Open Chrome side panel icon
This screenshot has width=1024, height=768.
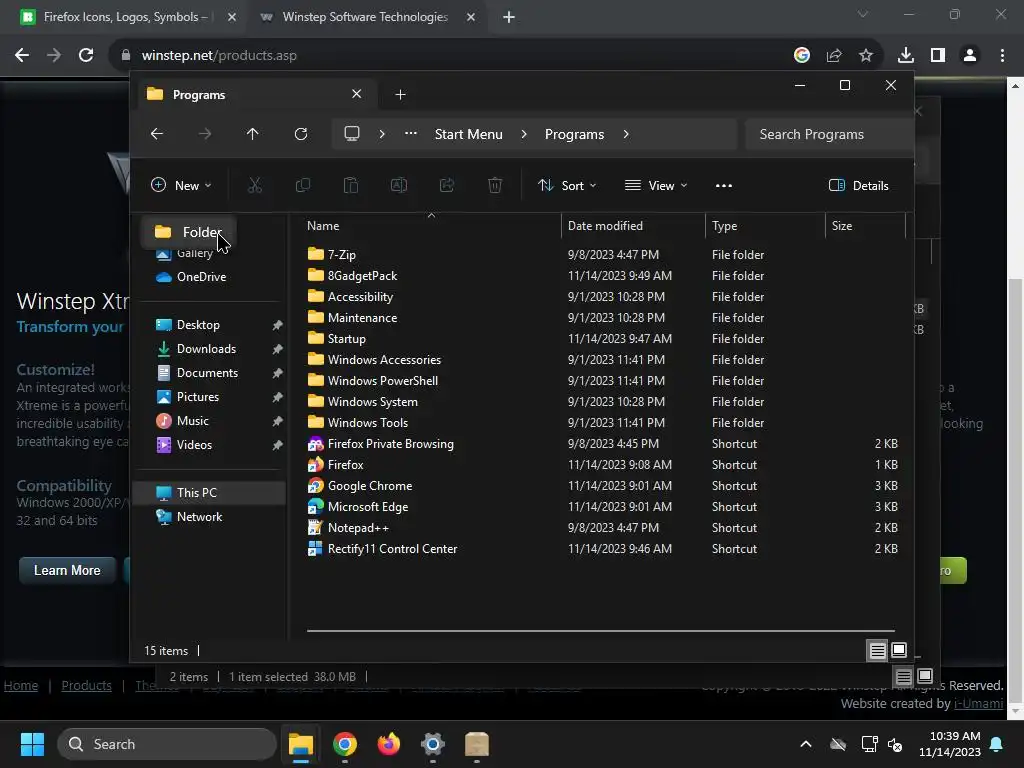tap(938, 56)
